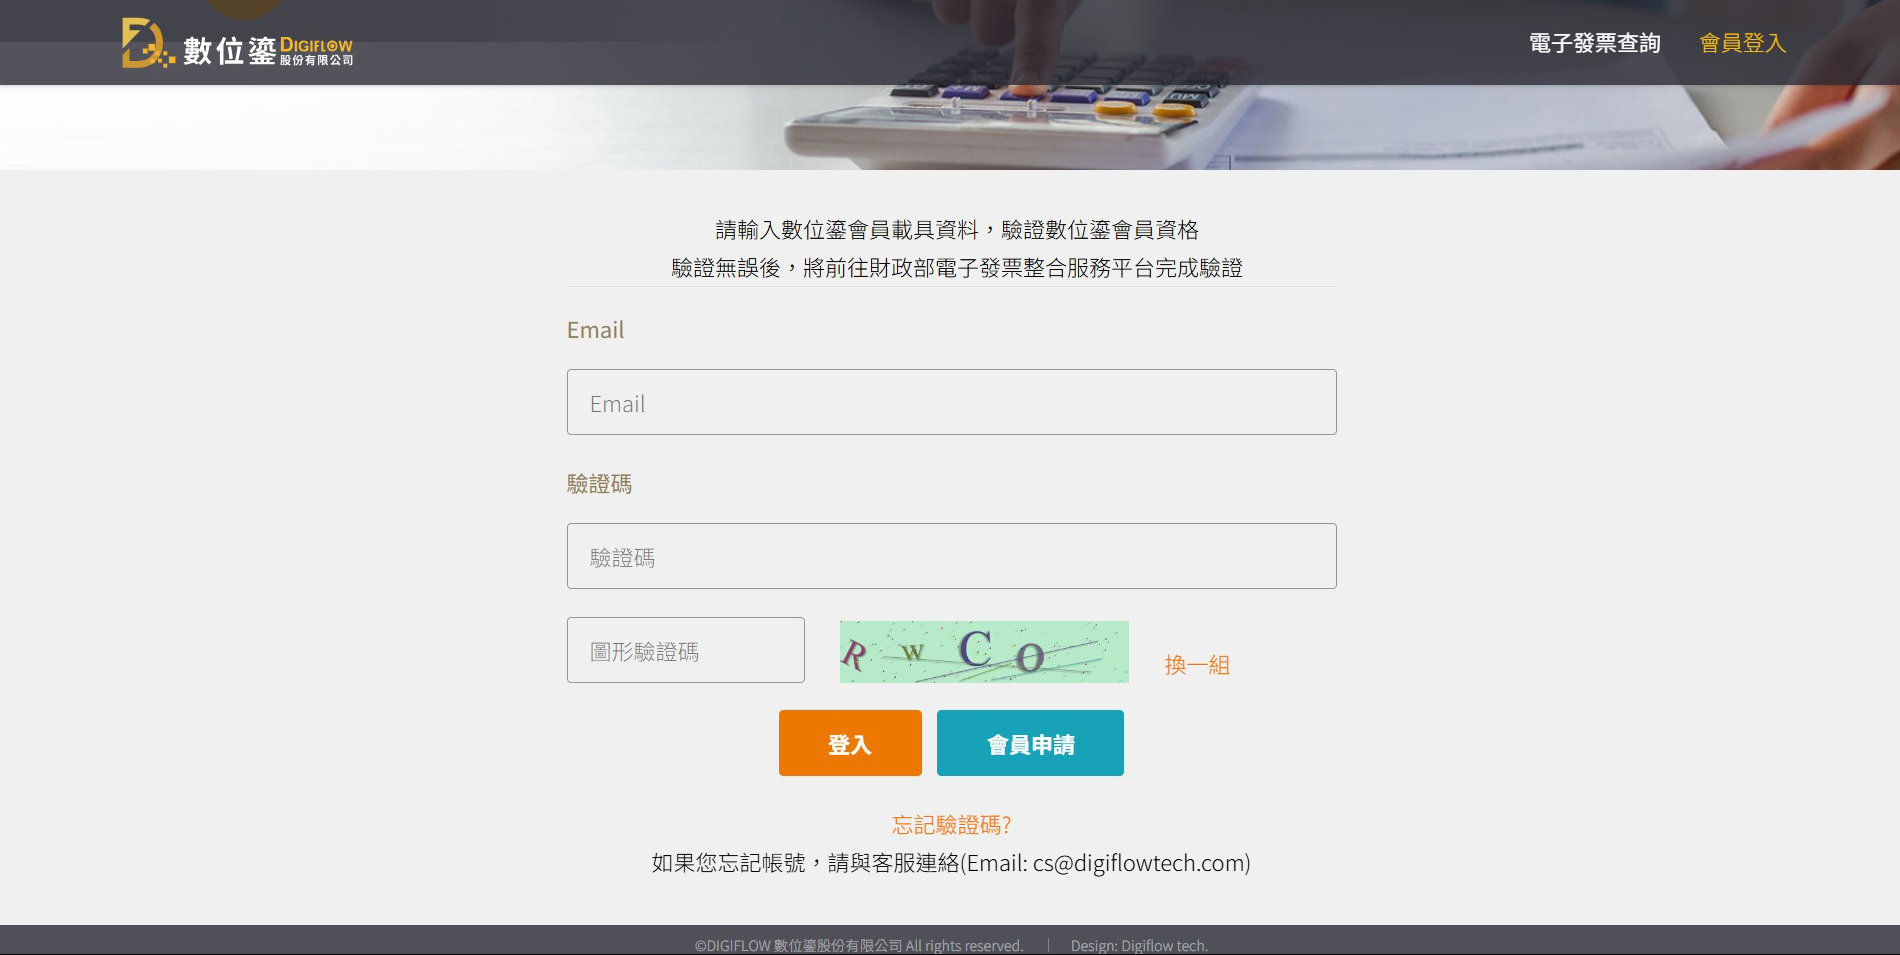Image resolution: width=1900 pixels, height=955 pixels.
Task: Click the footer Design: Digiflow tech. text
Action: [1139, 945]
